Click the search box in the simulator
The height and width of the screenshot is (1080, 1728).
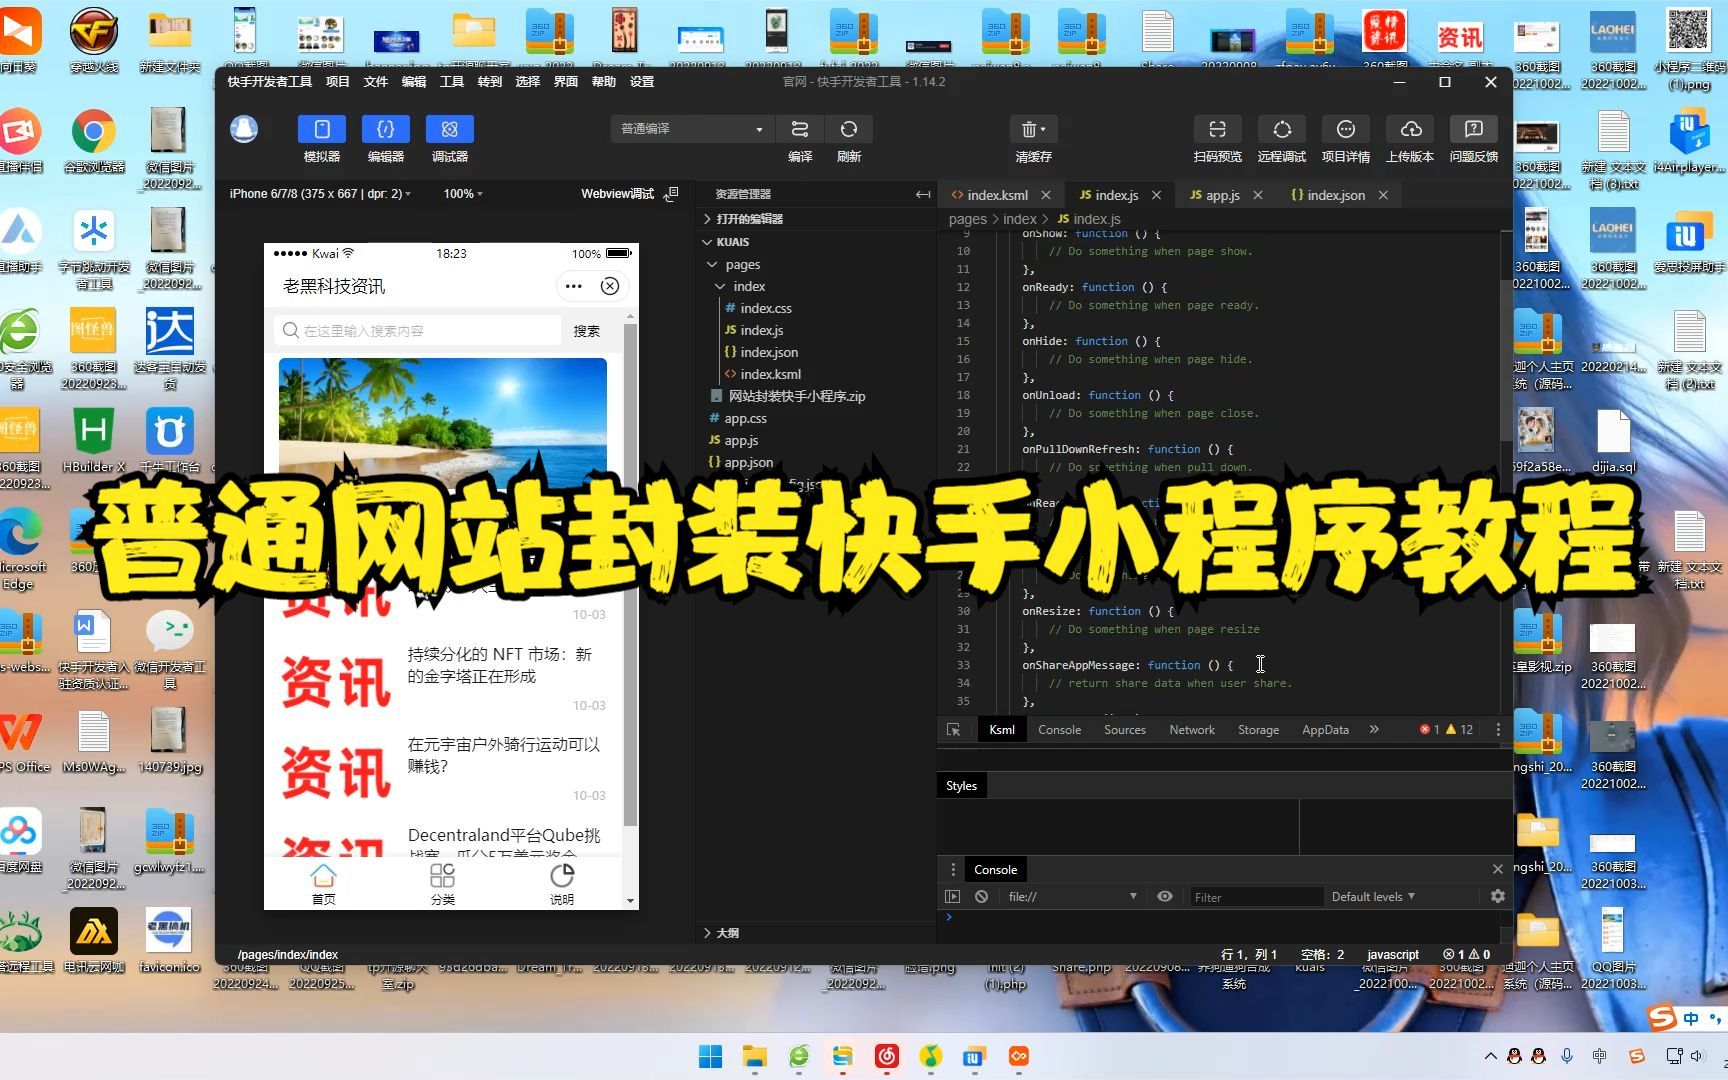click(x=417, y=331)
